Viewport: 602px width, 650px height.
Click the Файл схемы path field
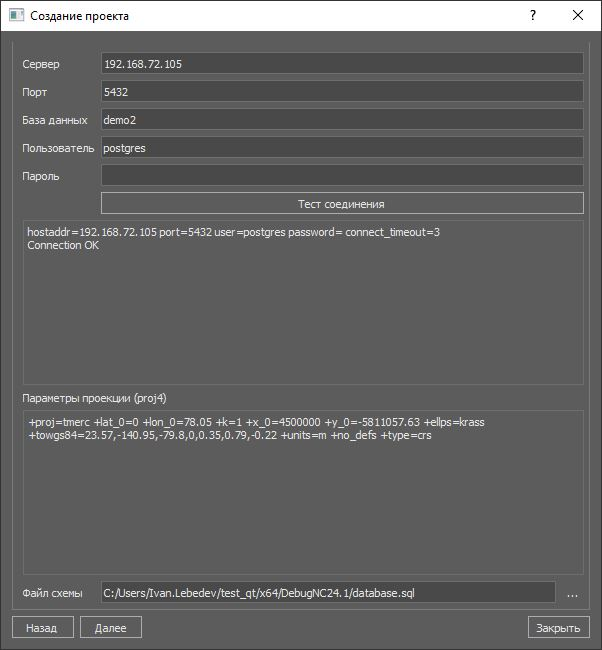click(x=327, y=593)
